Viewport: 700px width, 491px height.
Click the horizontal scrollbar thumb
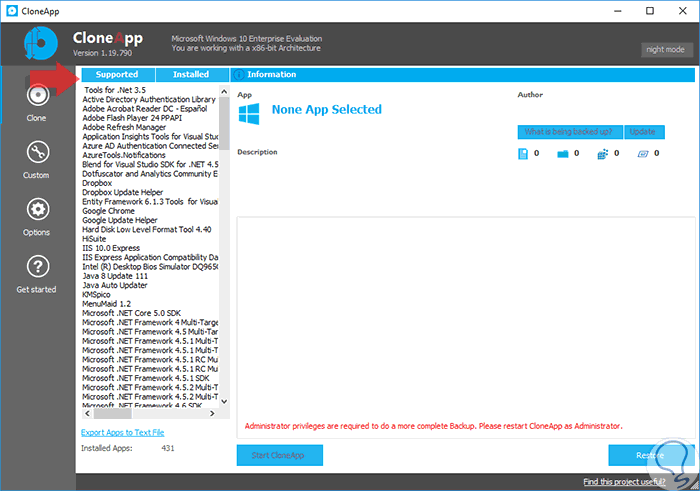[x=112, y=414]
